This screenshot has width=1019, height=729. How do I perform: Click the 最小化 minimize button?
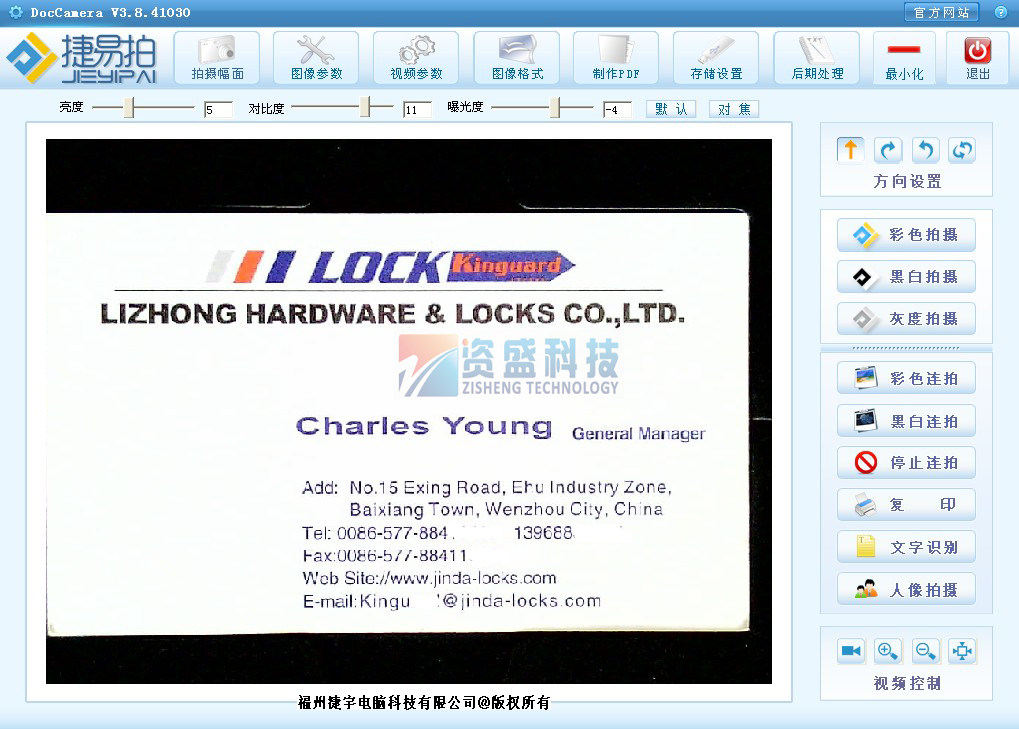(x=904, y=58)
